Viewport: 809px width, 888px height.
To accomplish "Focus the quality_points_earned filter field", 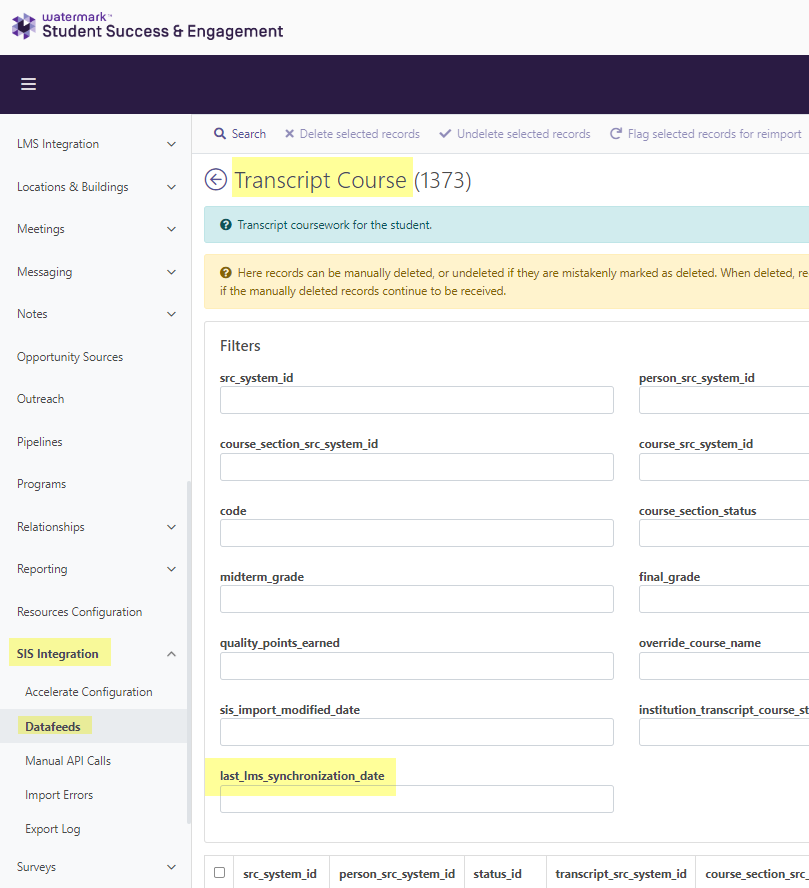I will (x=417, y=666).
